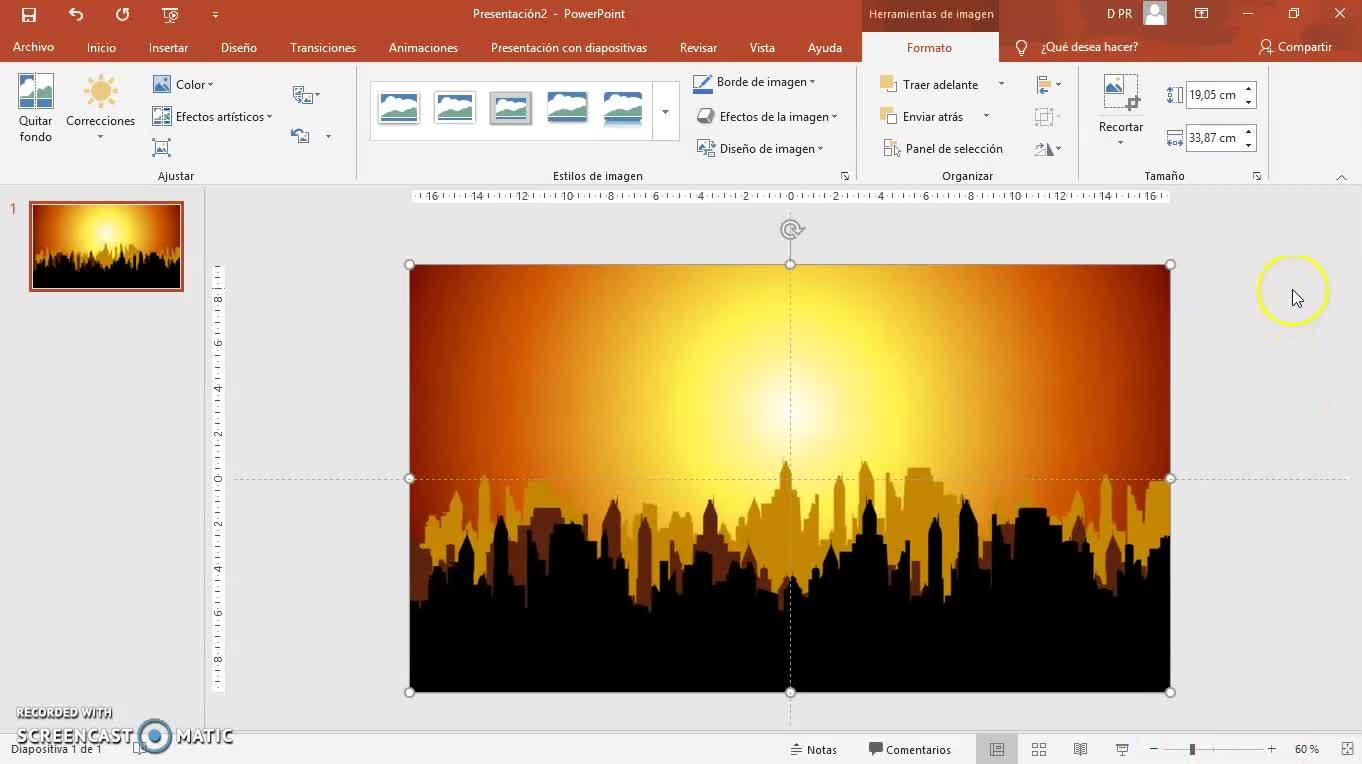The image size is (1362, 764).
Task: Switch to the Ayuda tab
Action: (x=825, y=47)
